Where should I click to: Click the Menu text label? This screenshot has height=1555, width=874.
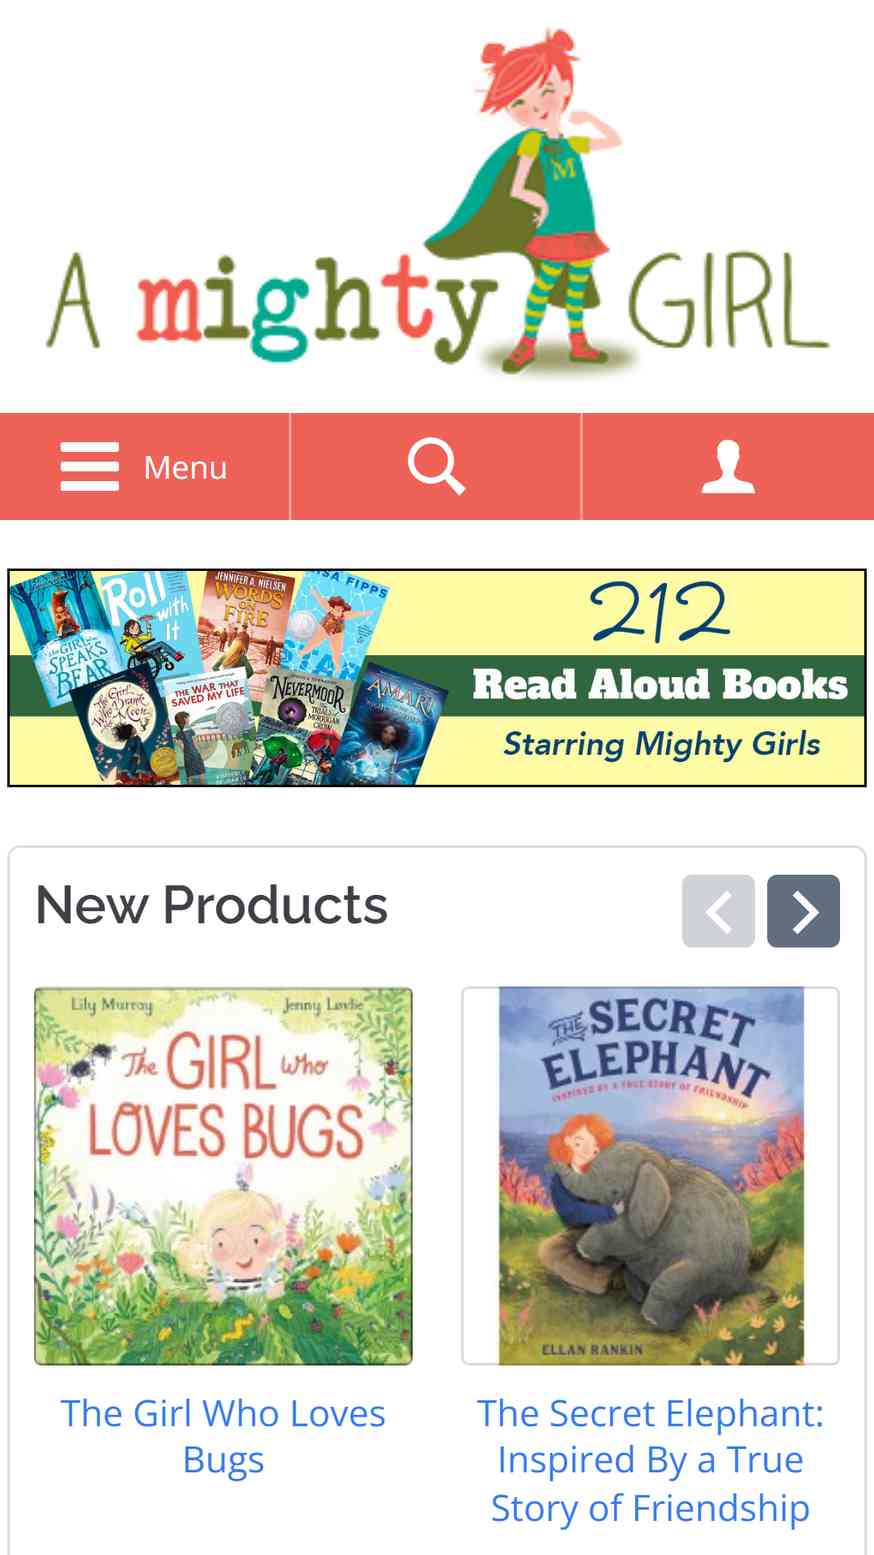185,467
